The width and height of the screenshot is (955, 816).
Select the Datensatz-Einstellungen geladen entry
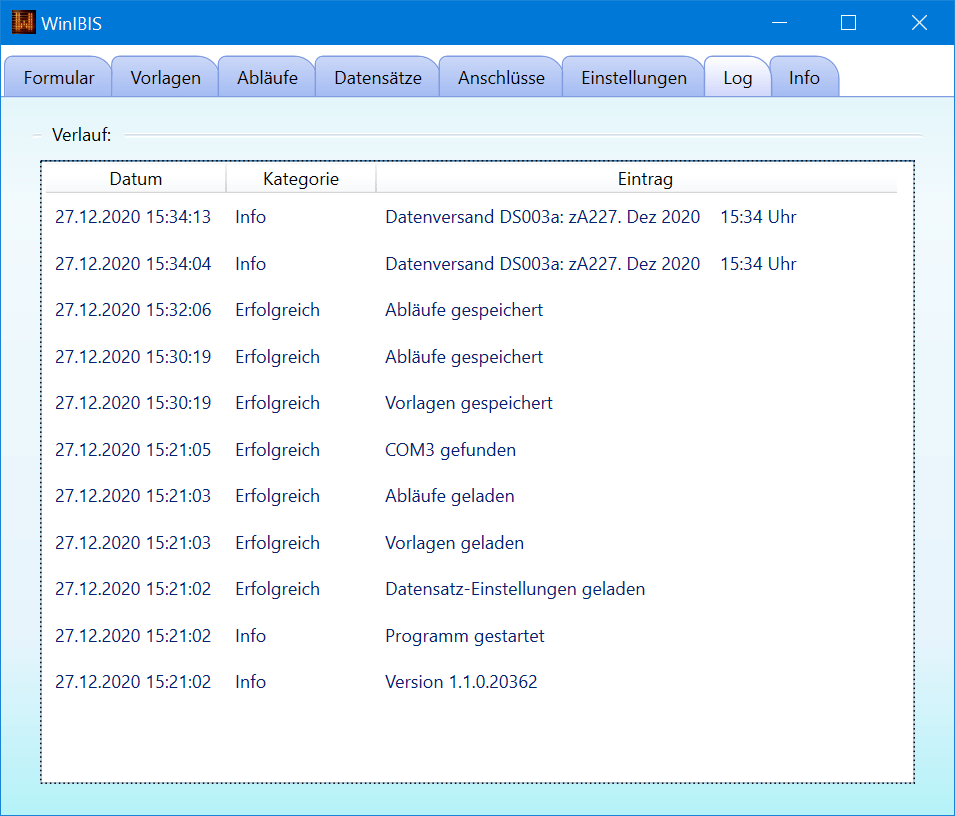(515, 589)
